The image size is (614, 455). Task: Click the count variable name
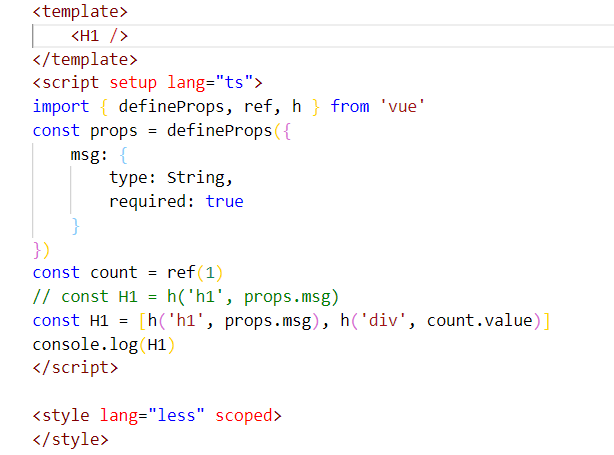pyautogui.click(x=114, y=273)
